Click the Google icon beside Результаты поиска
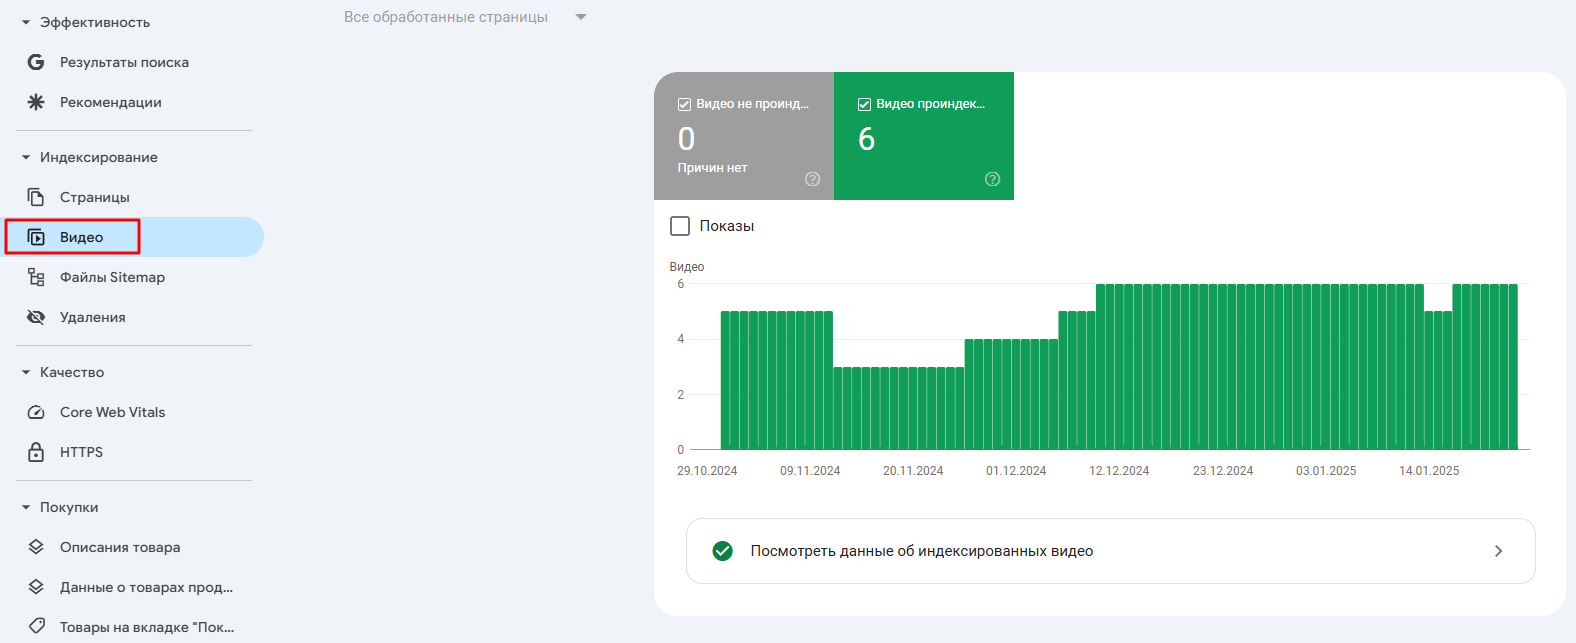Screen dimensions: 1576x643 tap(36, 62)
